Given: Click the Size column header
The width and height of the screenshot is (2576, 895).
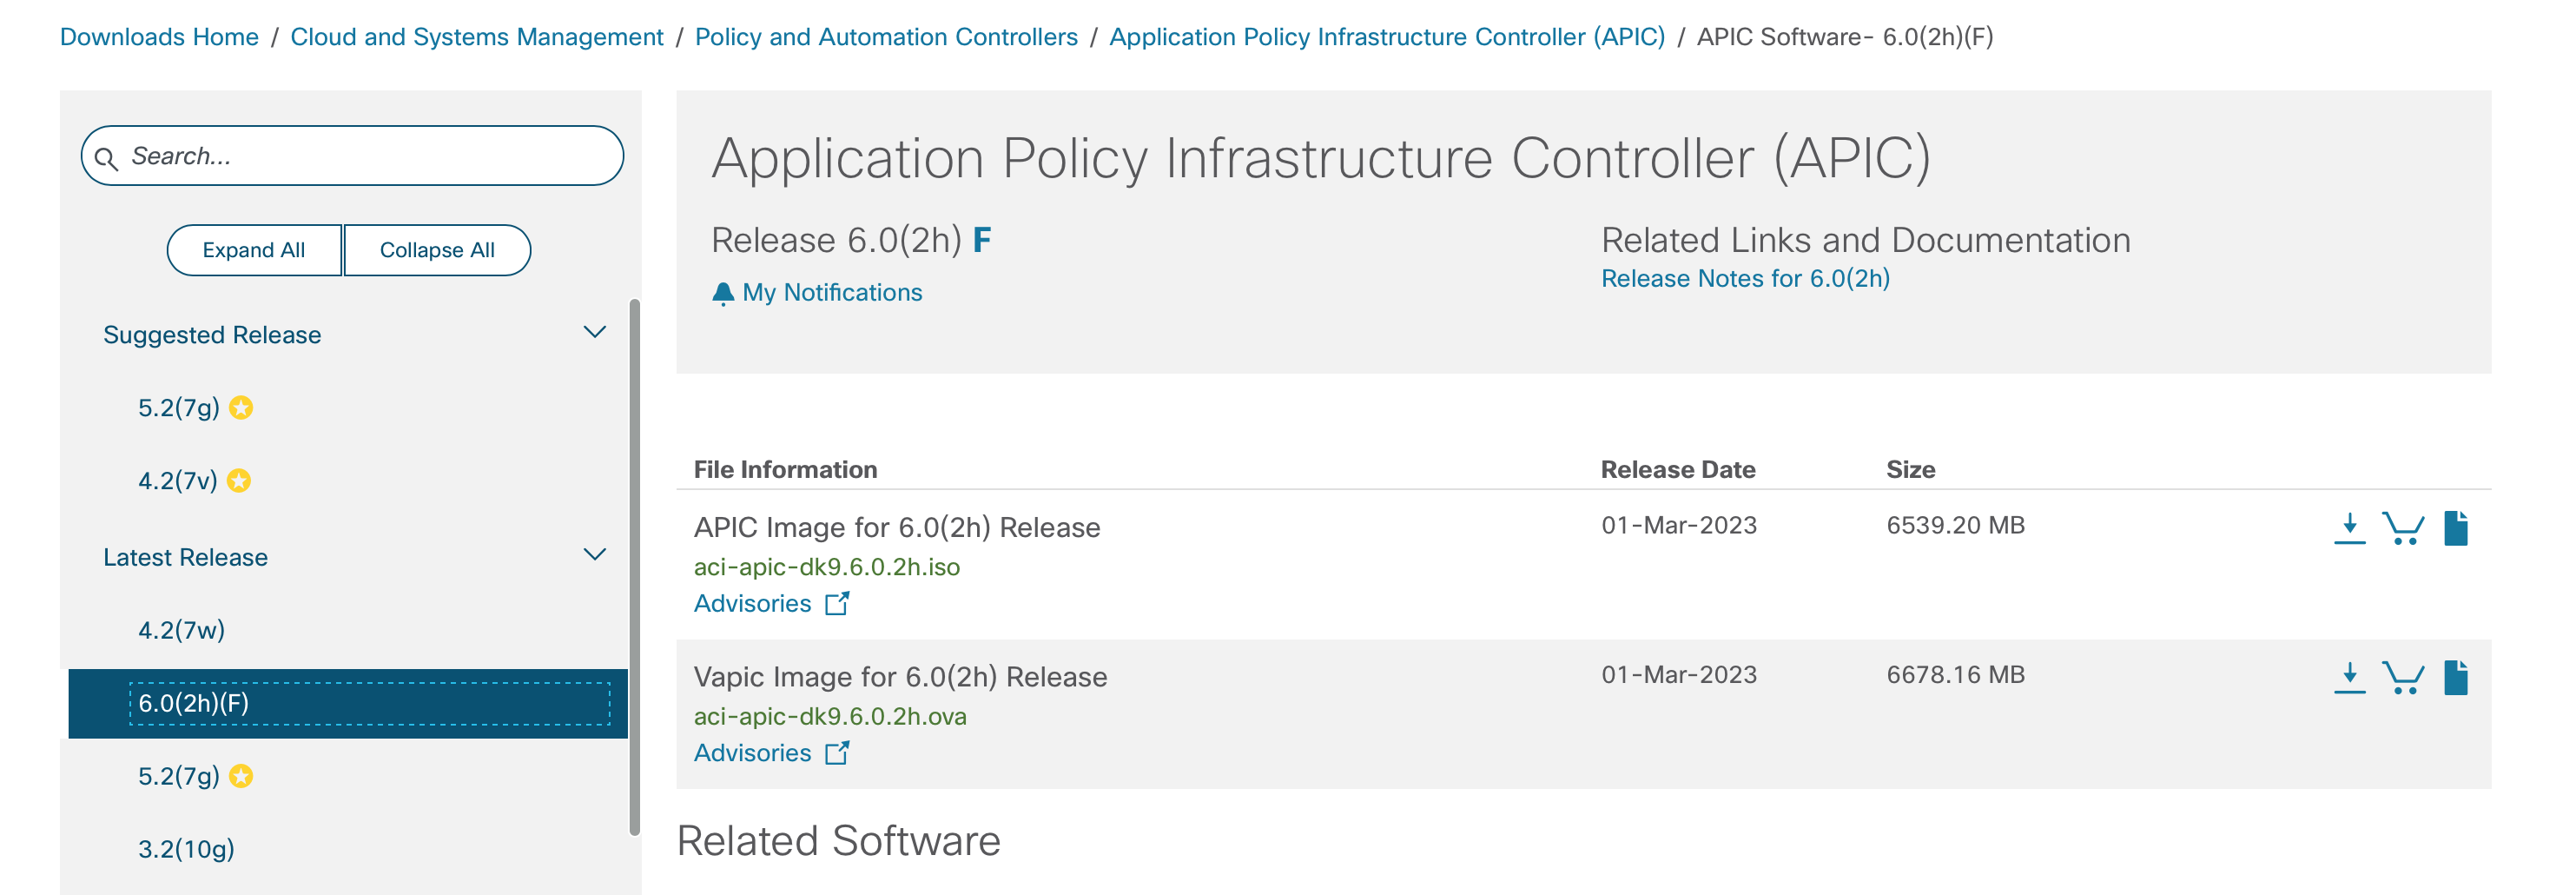Looking at the screenshot, I should pyautogui.click(x=1910, y=469).
